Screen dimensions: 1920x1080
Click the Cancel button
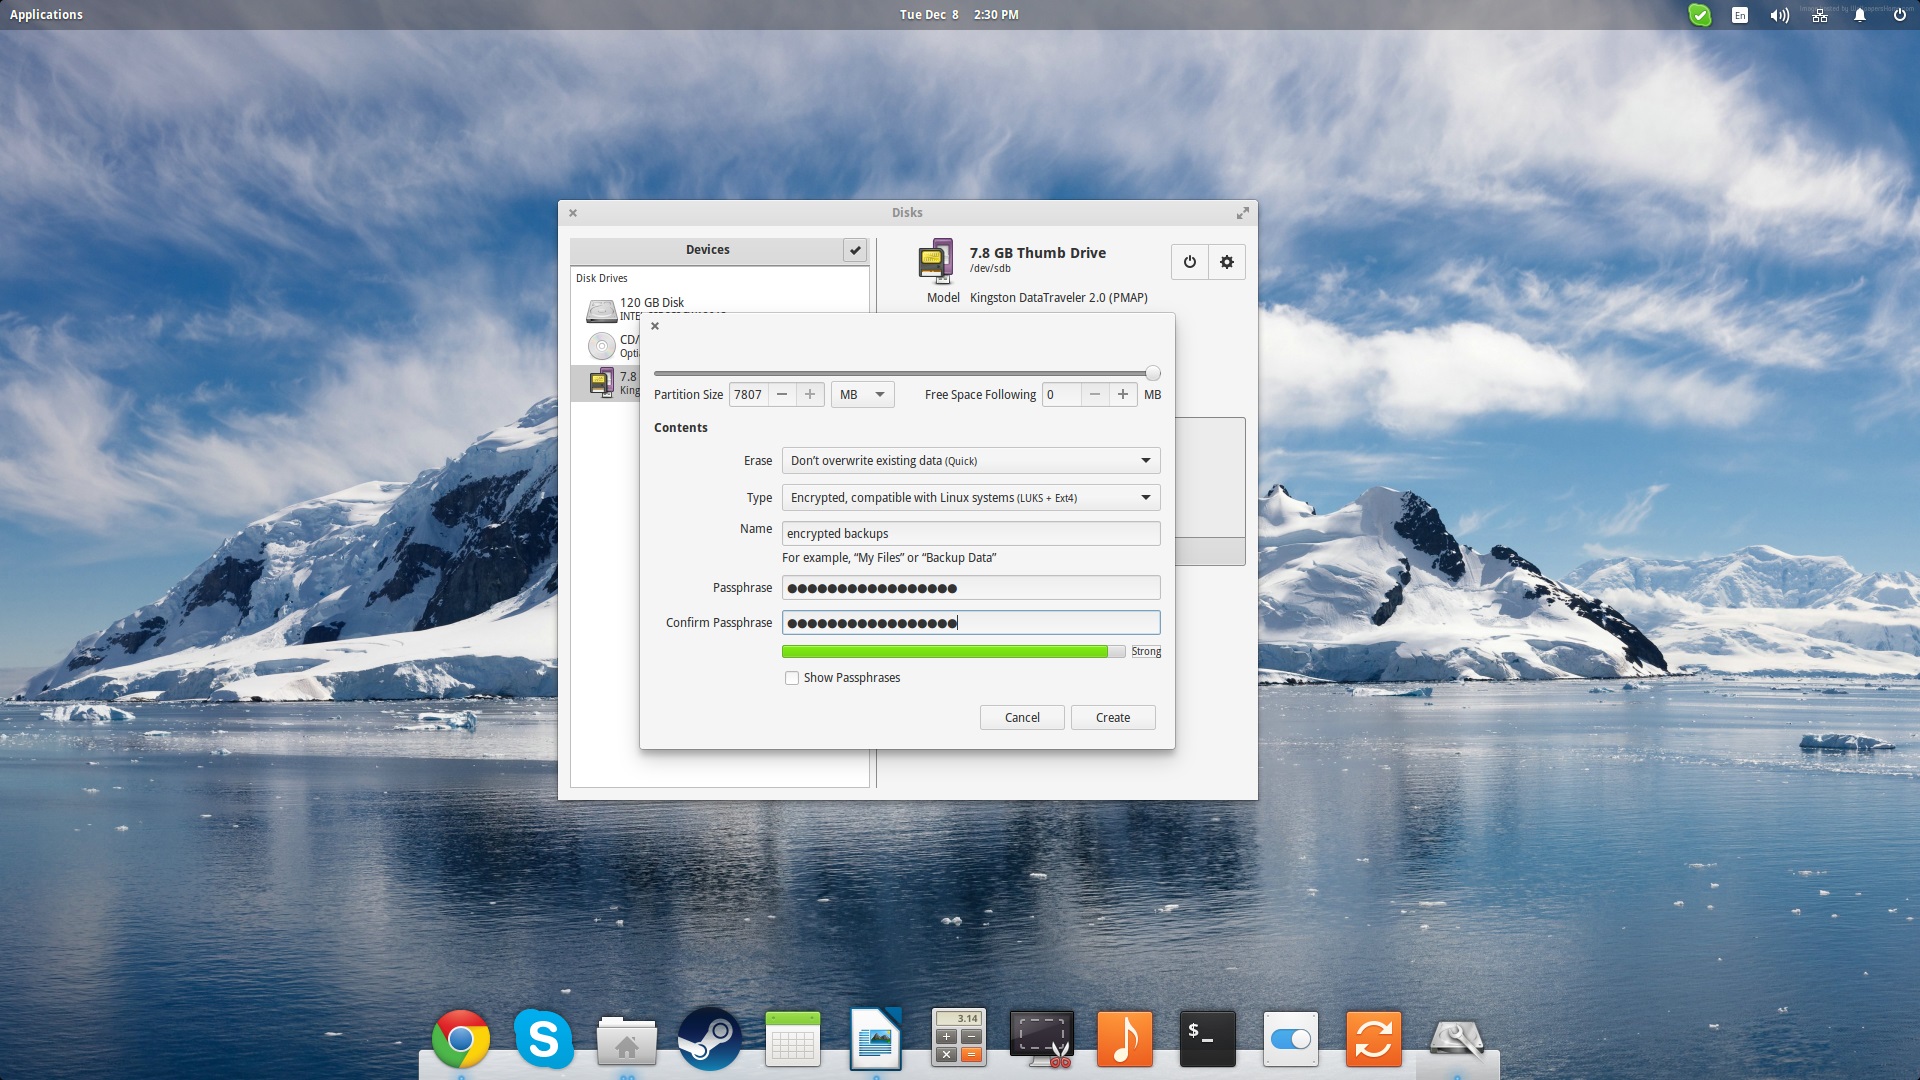pyautogui.click(x=1022, y=718)
